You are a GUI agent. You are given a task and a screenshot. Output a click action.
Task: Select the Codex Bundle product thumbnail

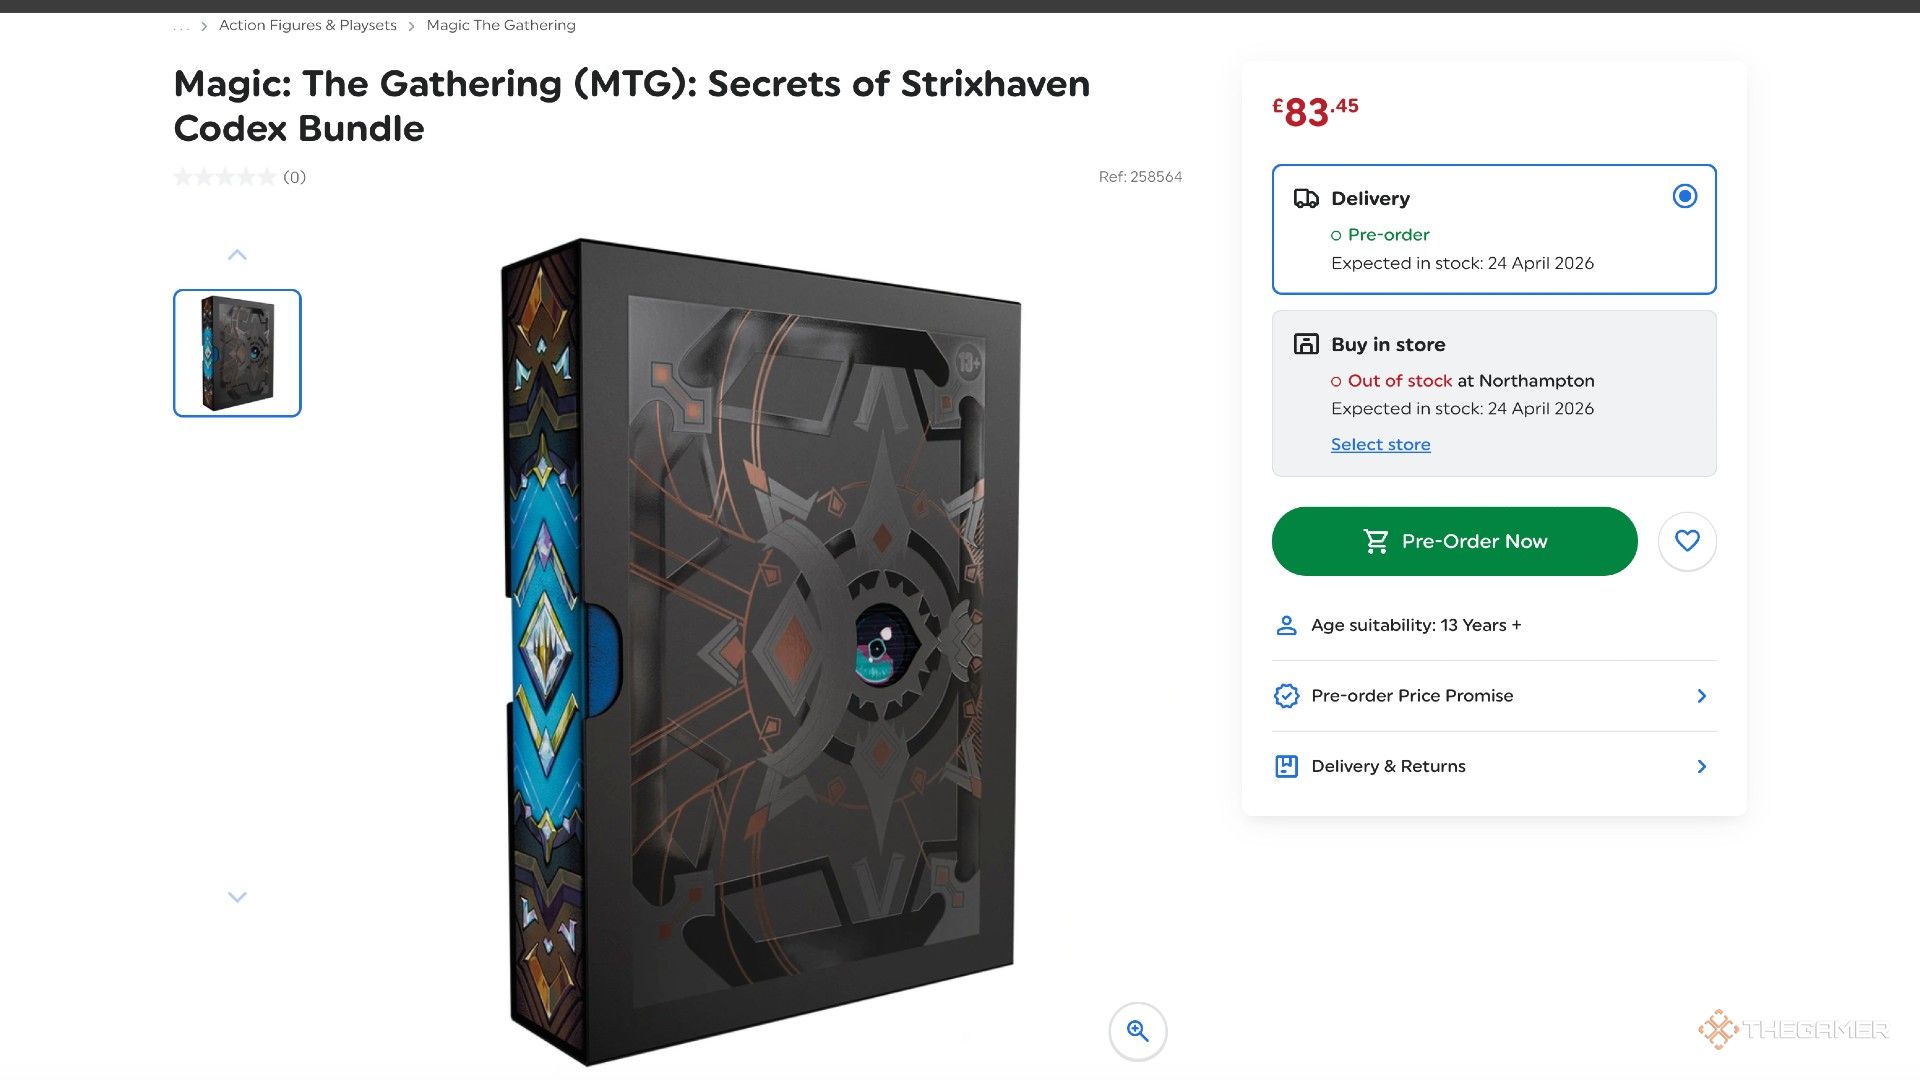pos(237,353)
